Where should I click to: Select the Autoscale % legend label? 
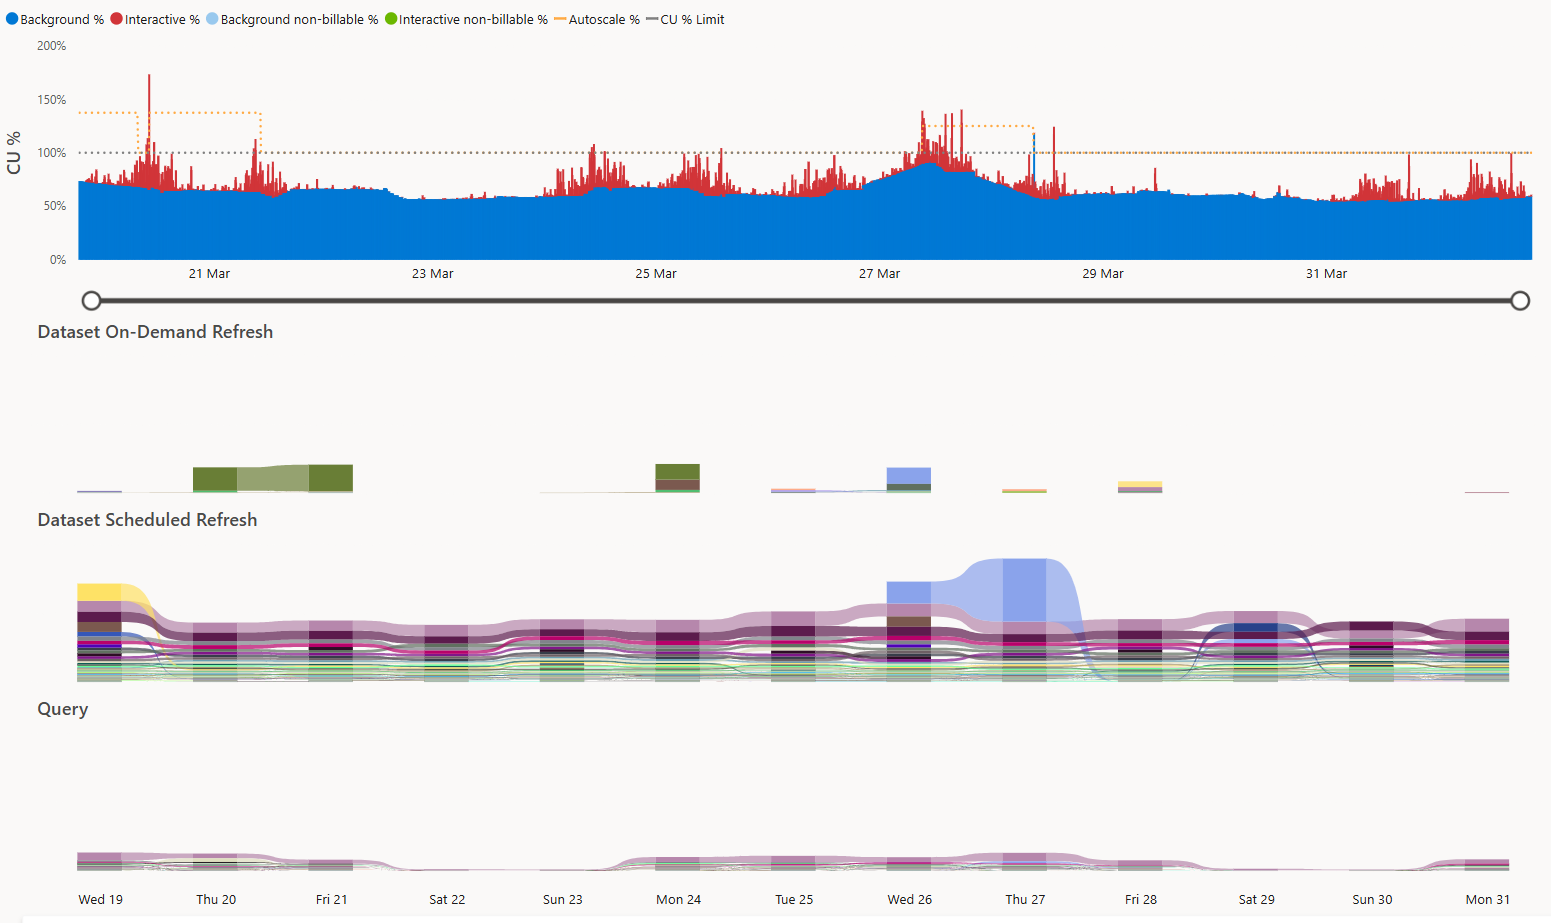604,20
